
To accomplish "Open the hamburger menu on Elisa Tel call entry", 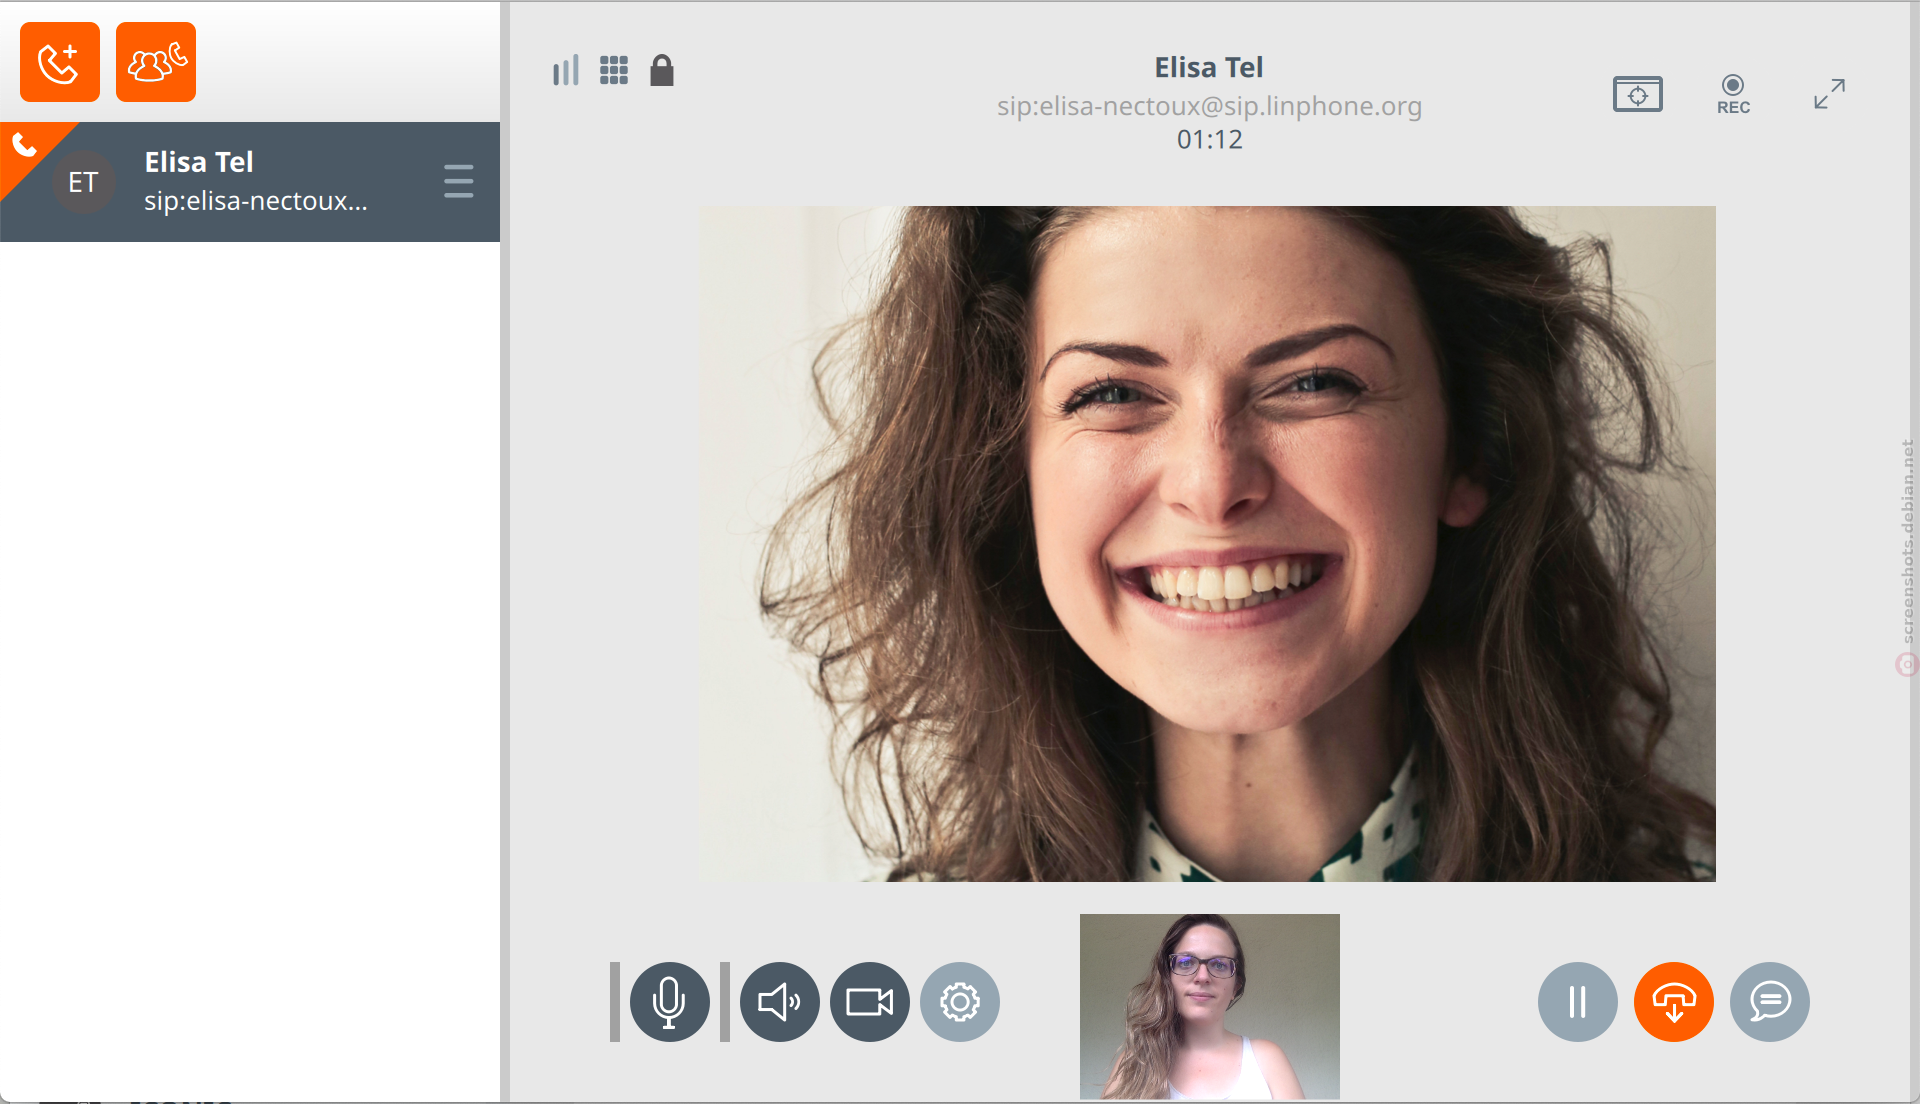I will 459,181.
